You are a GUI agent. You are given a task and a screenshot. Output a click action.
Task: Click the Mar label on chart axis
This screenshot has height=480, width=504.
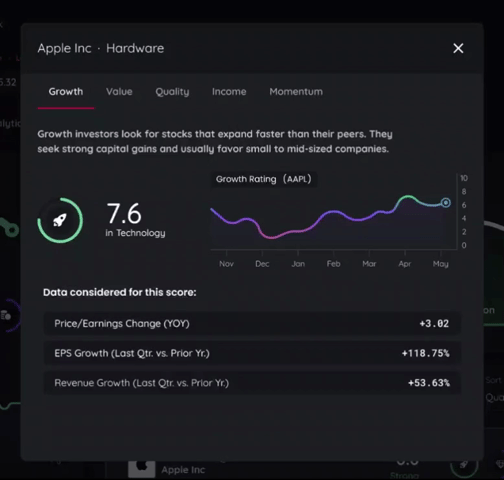369,264
